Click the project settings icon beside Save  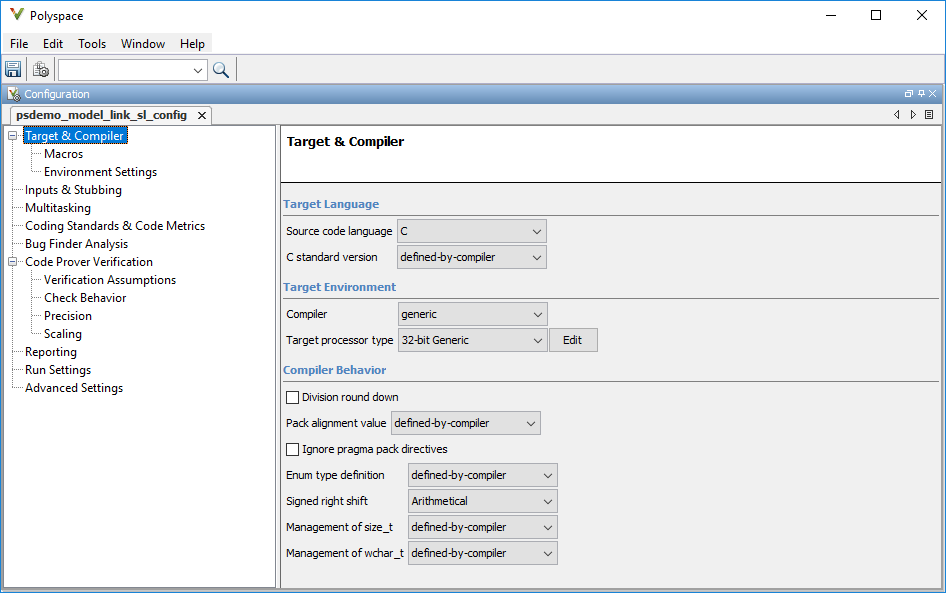click(x=40, y=69)
